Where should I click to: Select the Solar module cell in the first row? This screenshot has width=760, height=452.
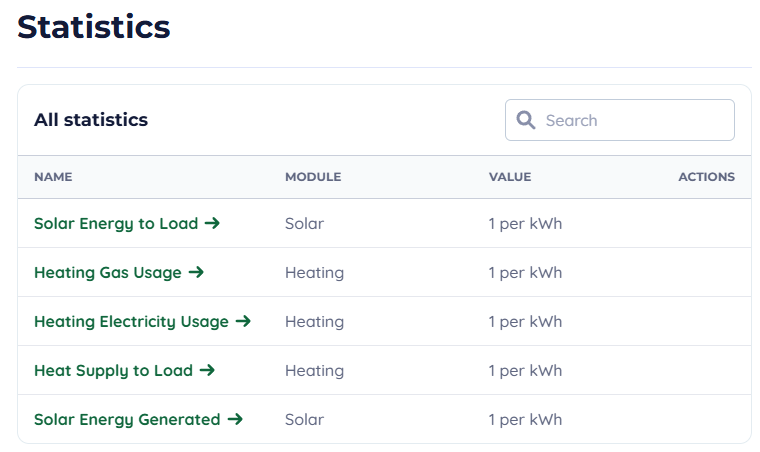point(304,223)
